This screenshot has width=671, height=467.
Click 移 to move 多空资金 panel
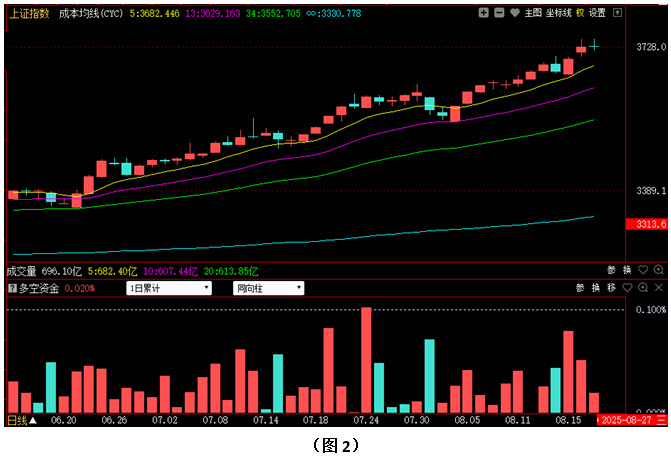(x=611, y=288)
